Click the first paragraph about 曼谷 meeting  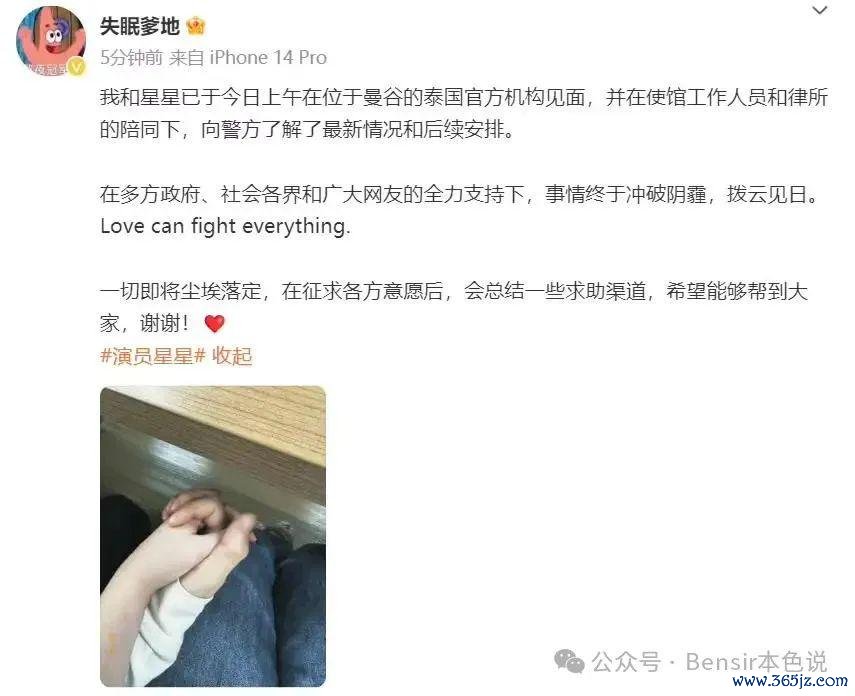(x=465, y=113)
